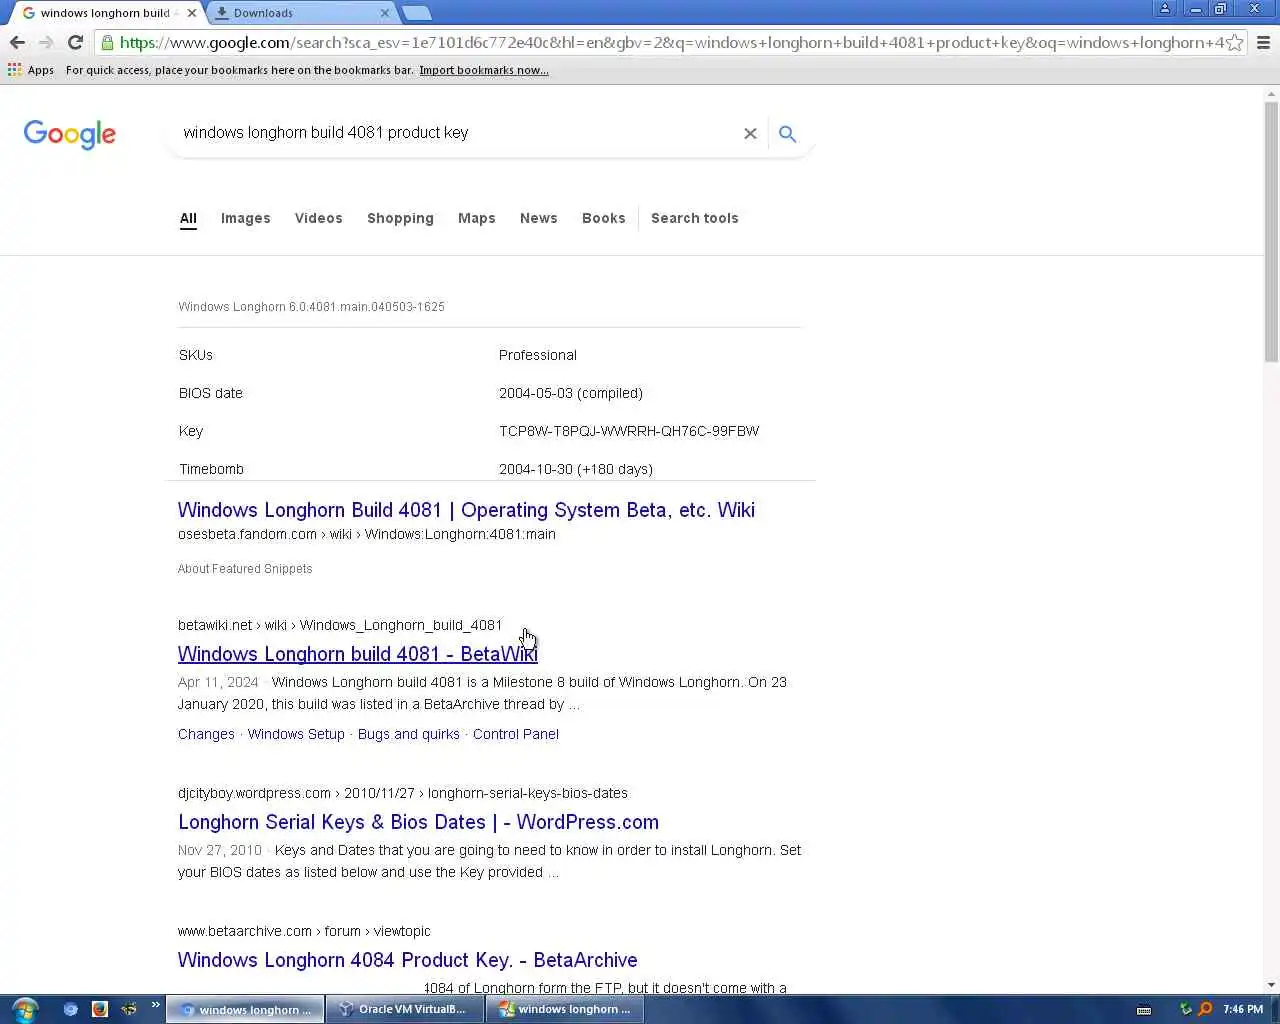Screen dimensions: 1280x1024
Task: Click the Chrome user profile icon
Action: pyautogui.click(x=1164, y=9)
